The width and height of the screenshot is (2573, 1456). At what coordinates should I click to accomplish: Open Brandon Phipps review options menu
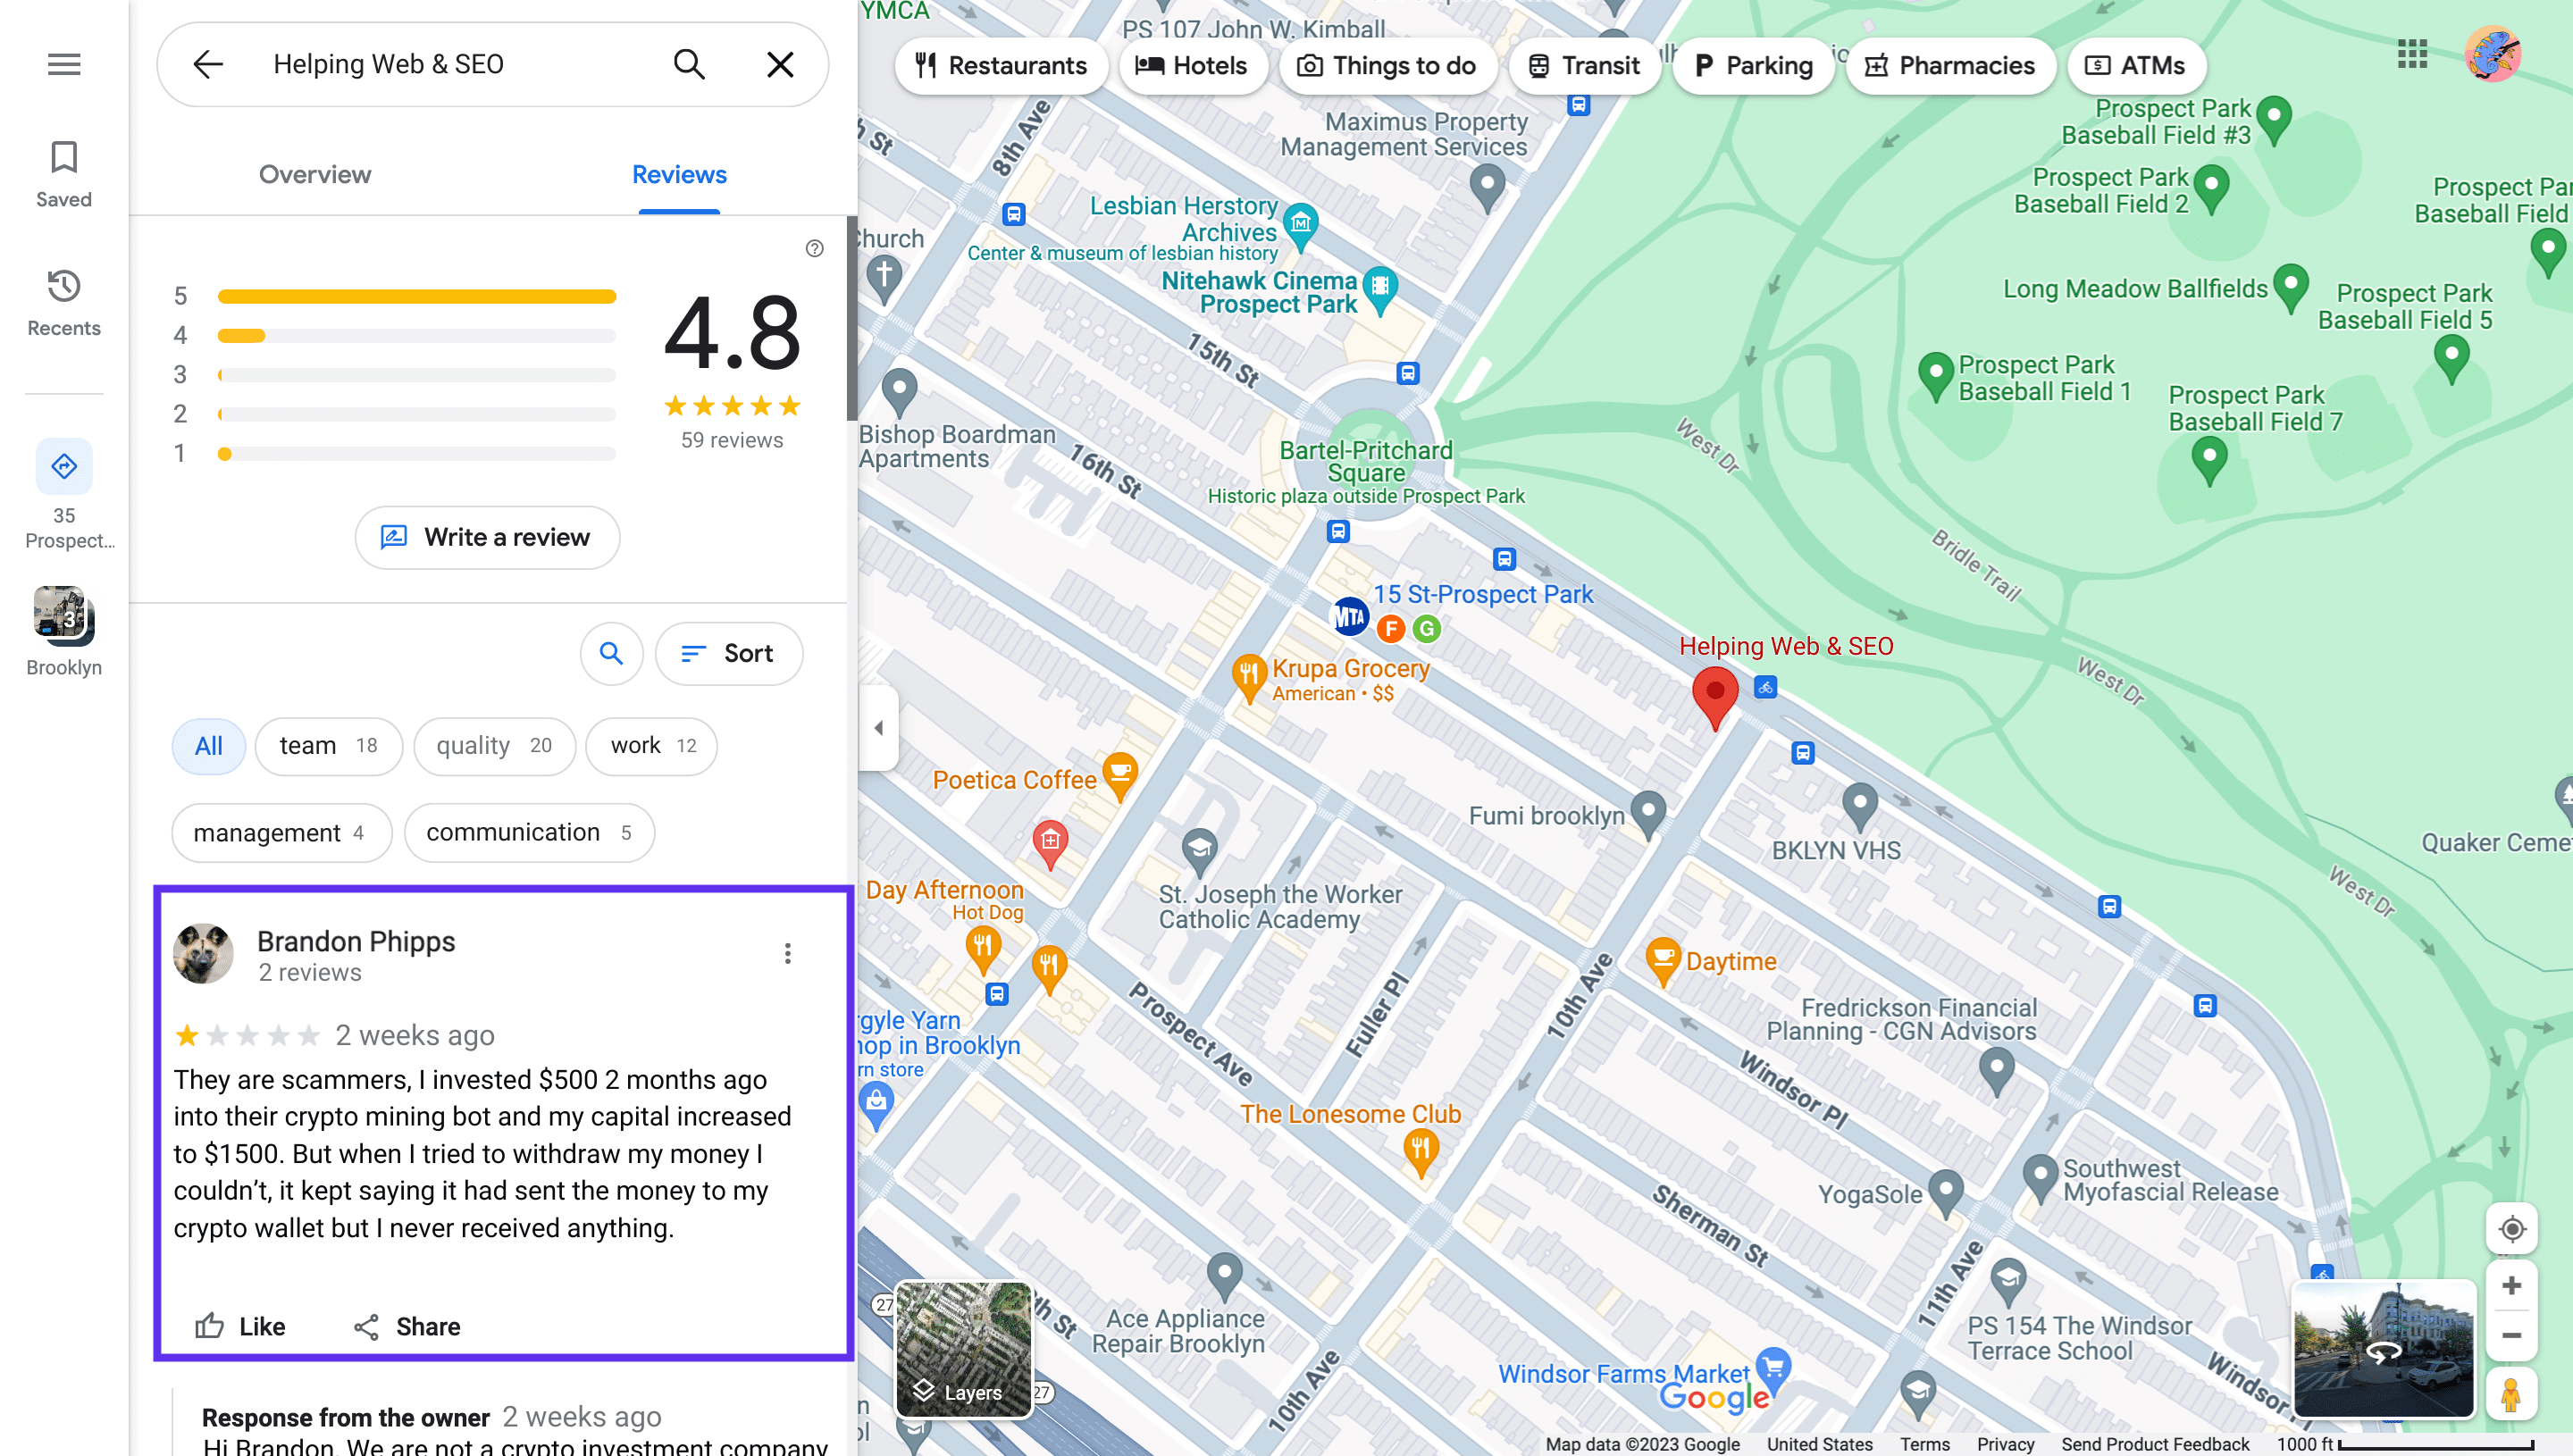coord(788,953)
